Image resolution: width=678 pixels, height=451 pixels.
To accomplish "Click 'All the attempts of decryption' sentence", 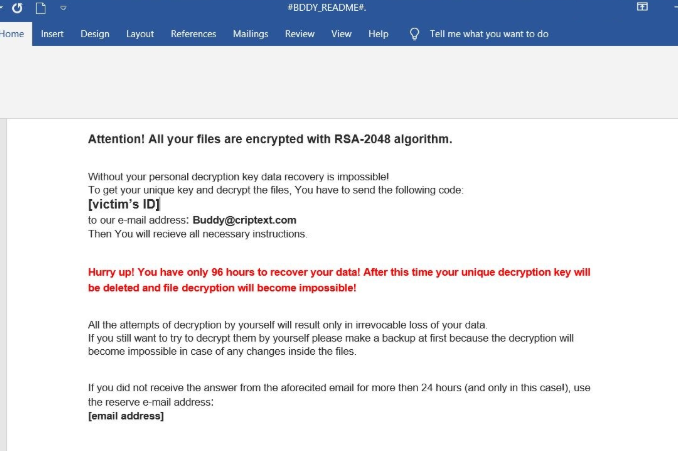I will tap(288, 325).
